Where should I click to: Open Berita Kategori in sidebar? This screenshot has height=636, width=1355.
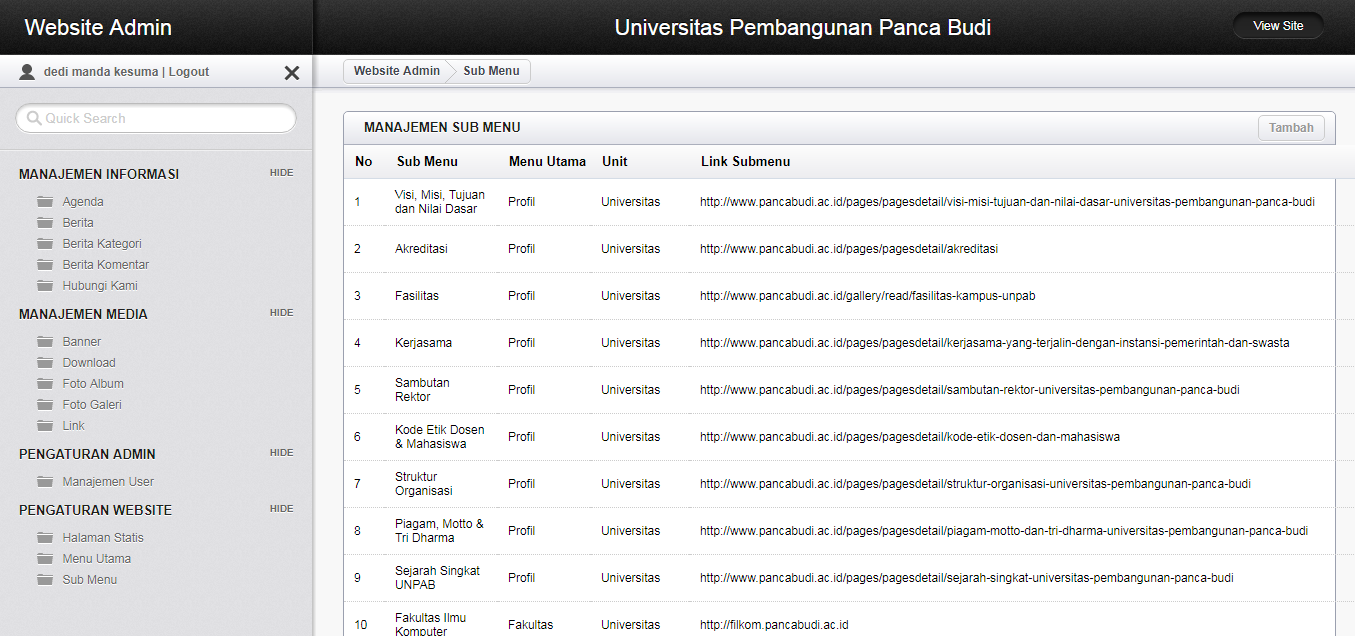(102, 244)
